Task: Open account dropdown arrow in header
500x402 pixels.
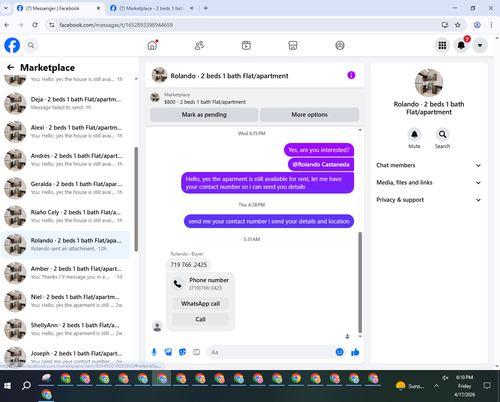Action: (480, 45)
